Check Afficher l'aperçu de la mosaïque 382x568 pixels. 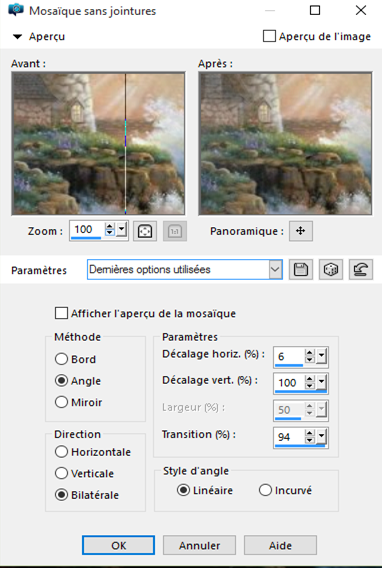[x=61, y=313]
